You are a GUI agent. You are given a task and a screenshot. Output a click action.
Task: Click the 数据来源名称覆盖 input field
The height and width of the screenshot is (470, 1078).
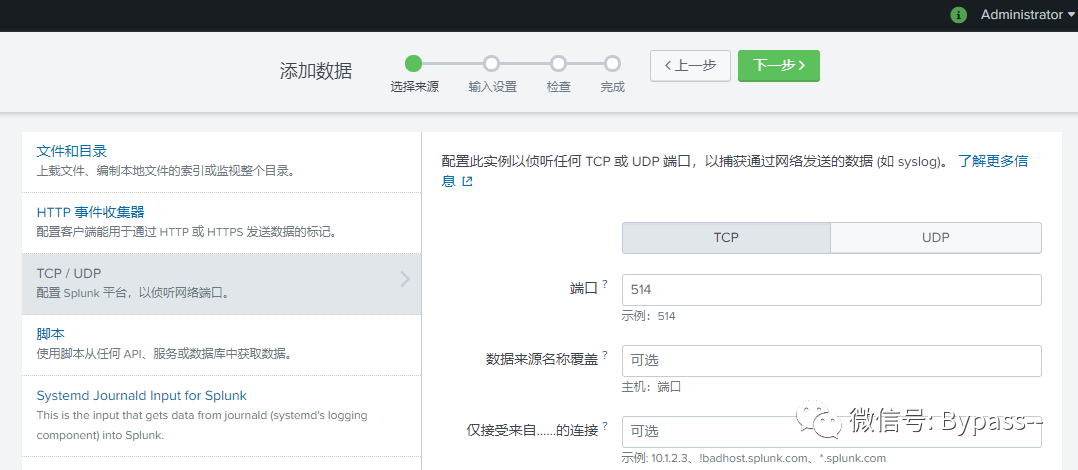pos(832,361)
